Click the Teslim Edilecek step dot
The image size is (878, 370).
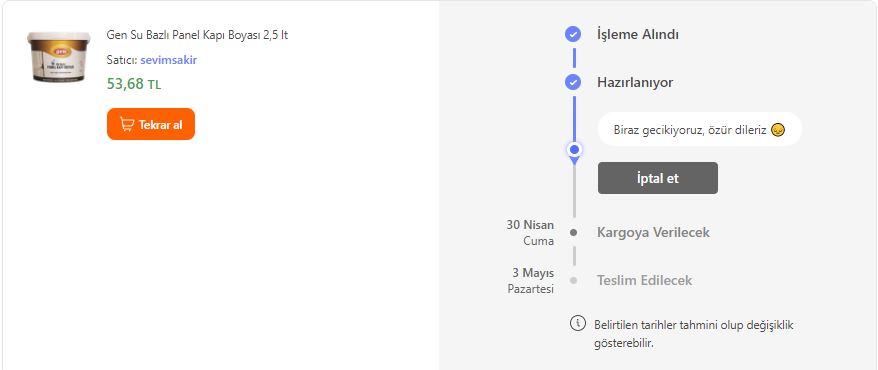point(573,280)
